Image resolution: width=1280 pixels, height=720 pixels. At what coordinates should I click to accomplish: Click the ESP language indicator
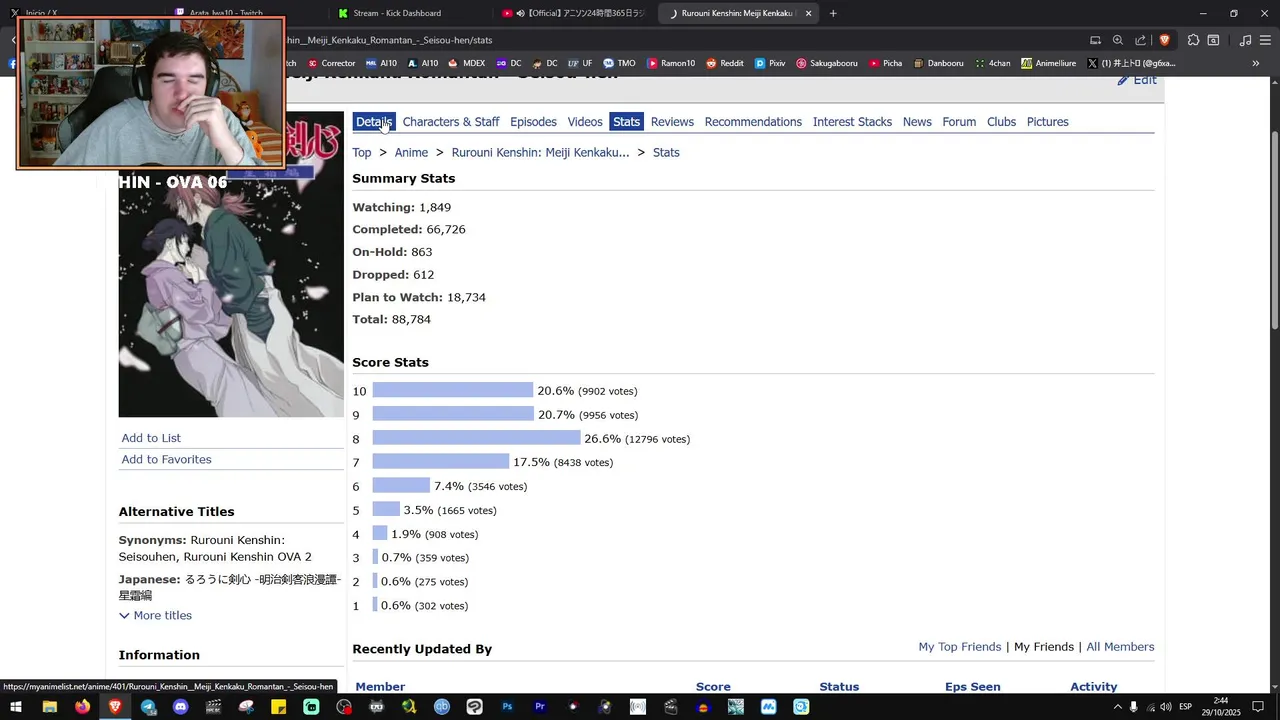pos(1185,707)
